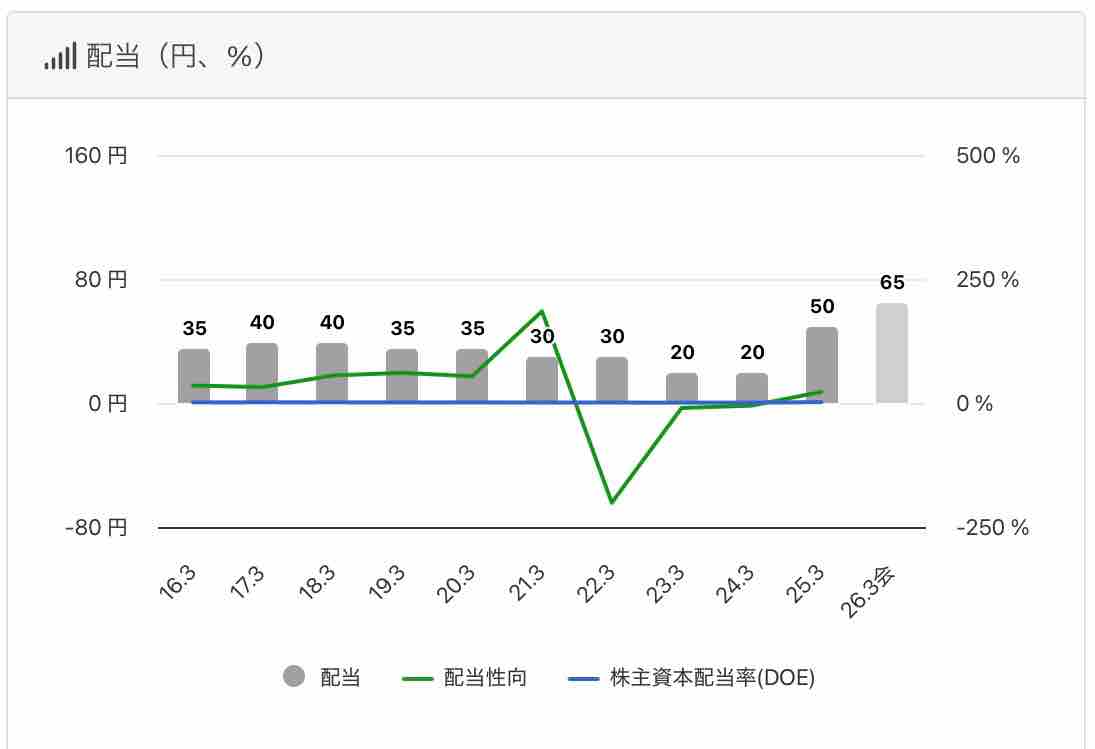Click the gray circle 配当 legend icon

tap(293, 677)
